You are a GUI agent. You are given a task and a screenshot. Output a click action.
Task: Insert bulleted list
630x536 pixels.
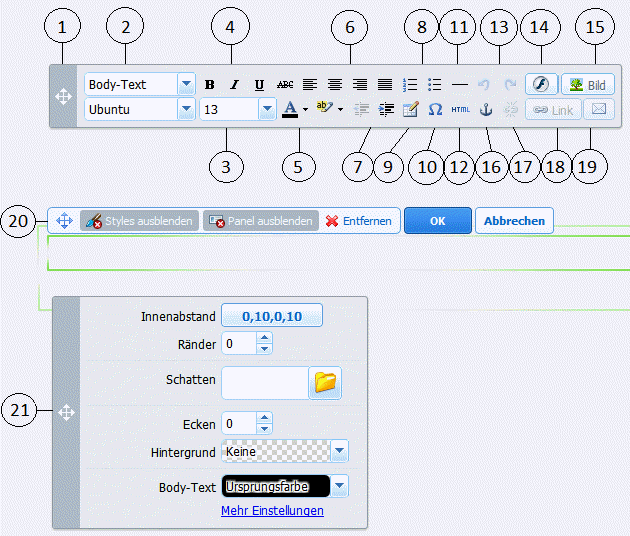pos(435,85)
